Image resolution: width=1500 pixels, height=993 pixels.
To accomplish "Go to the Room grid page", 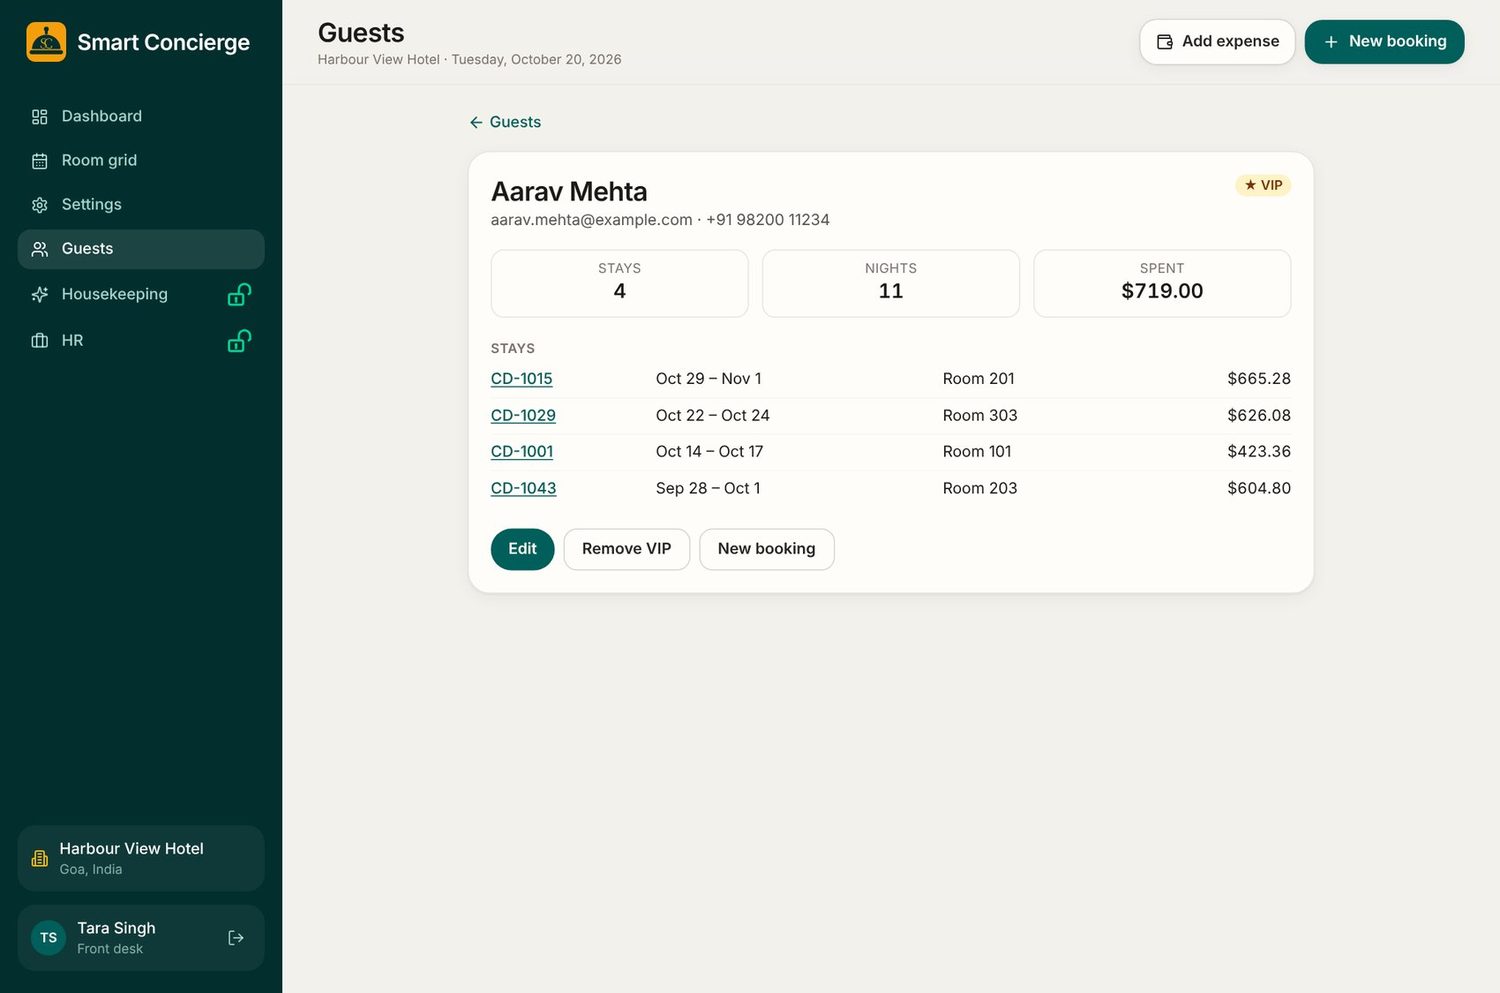I will [141, 160].
